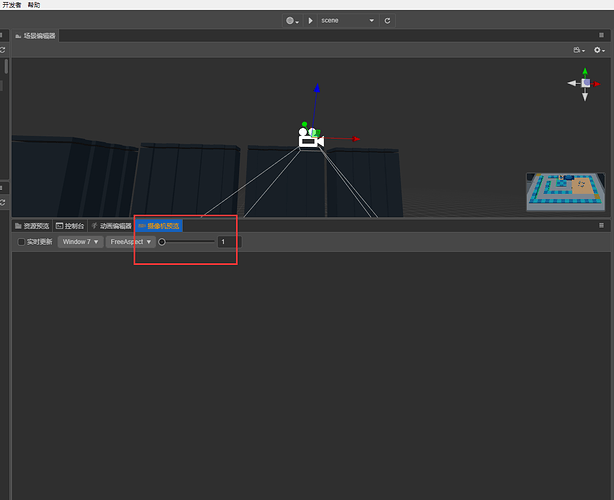
Task: Open the scene camera options dropdown icon
Action: click(579, 50)
